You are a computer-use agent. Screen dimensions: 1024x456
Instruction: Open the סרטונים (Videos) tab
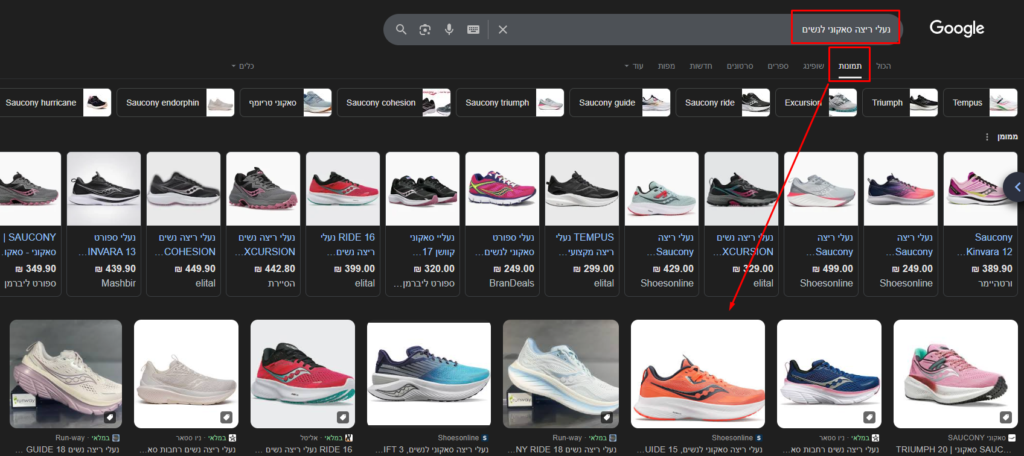739,66
